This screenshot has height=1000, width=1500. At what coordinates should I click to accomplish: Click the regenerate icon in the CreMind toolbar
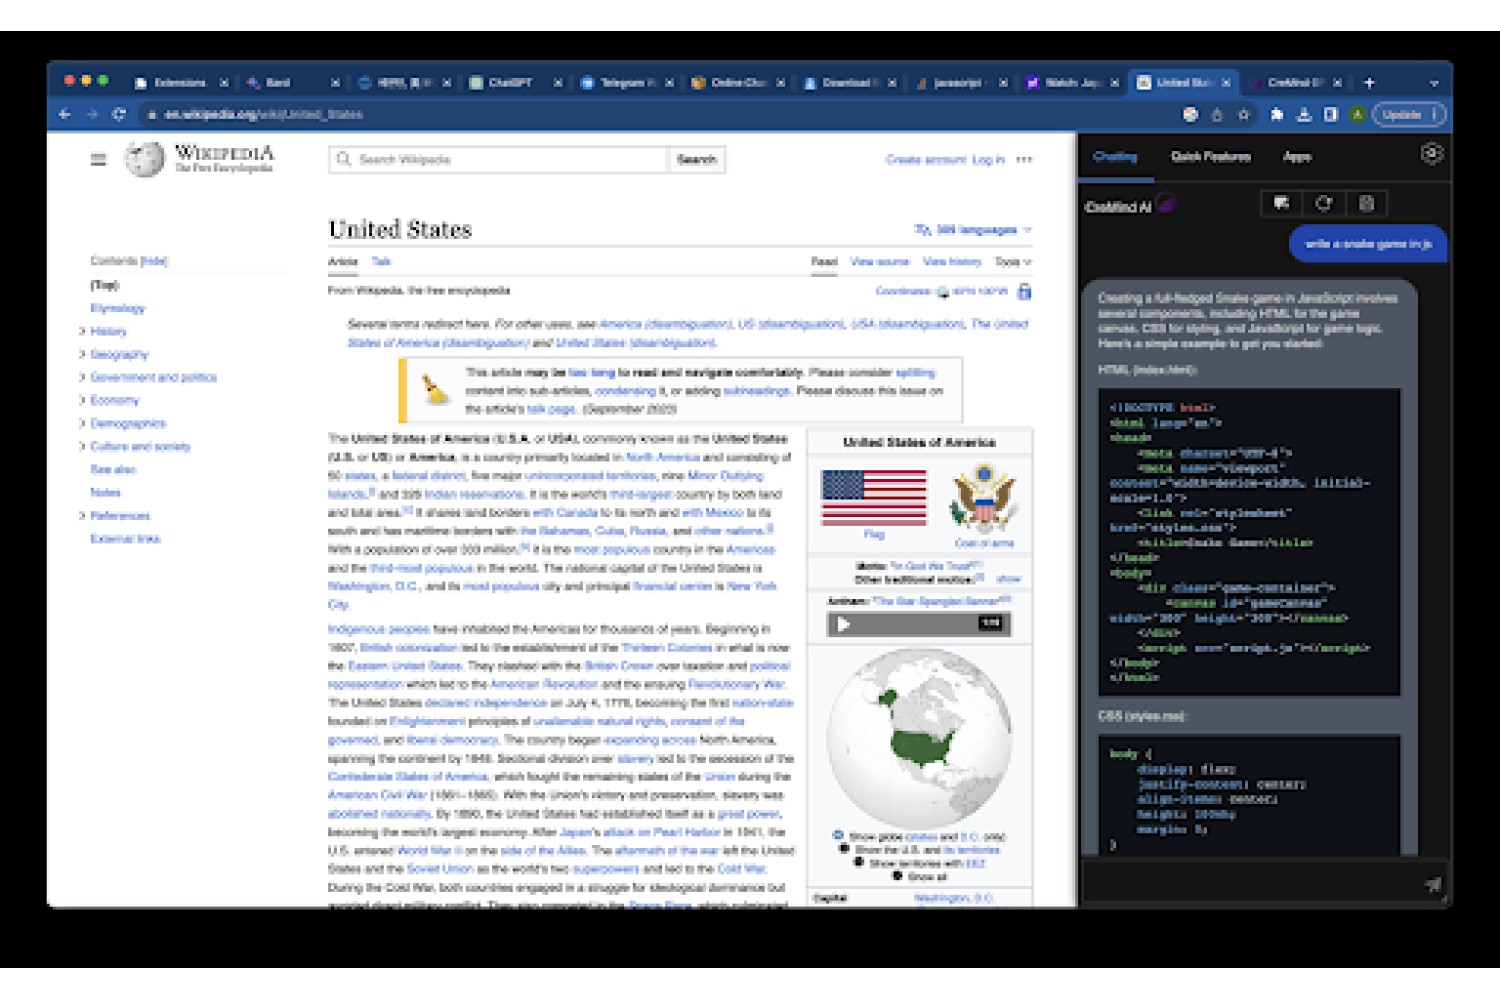1324,204
